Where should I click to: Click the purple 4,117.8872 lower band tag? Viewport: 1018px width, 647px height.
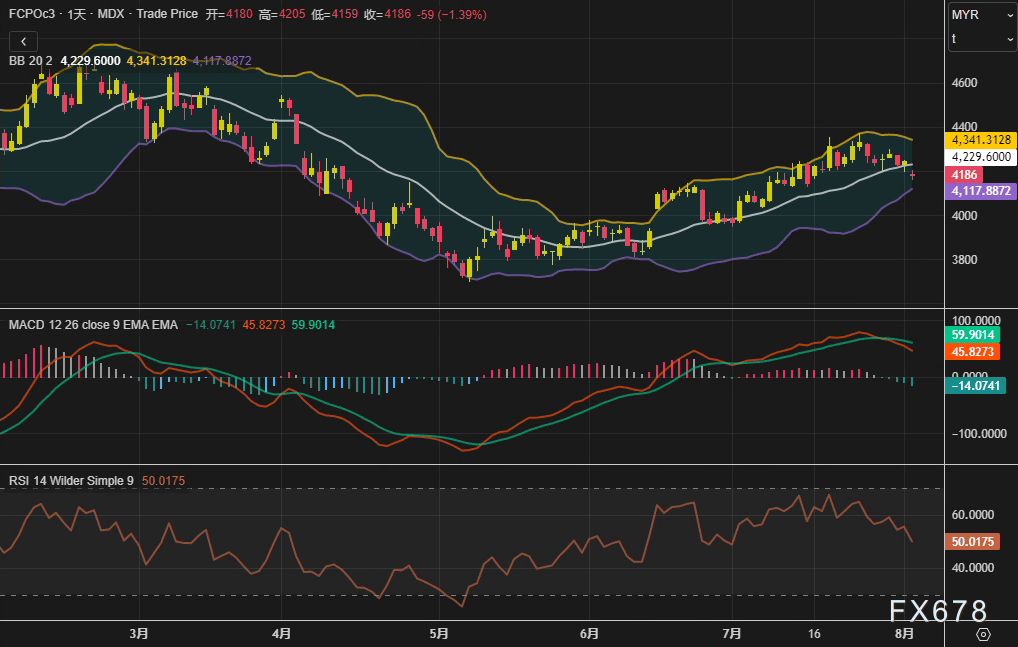pyautogui.click(x=981, y=191)
